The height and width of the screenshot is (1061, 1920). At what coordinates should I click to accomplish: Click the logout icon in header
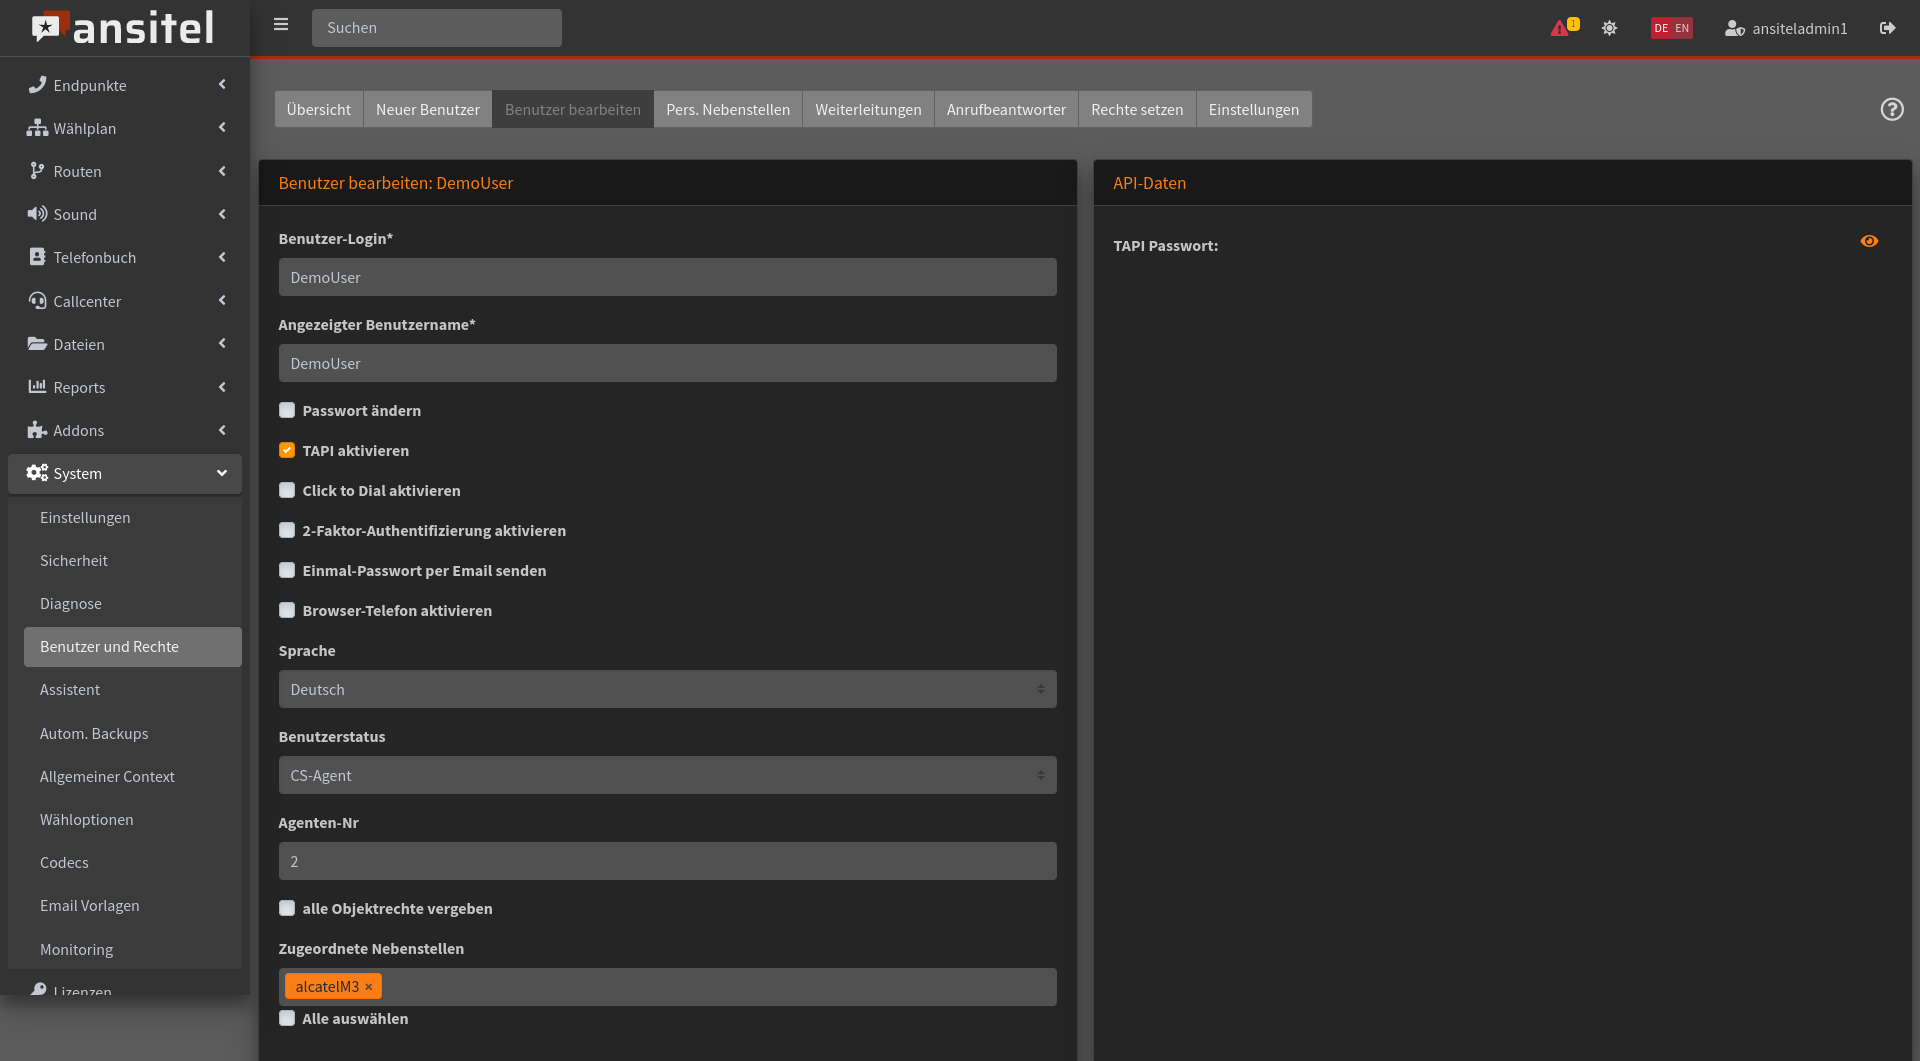coord(1887,28)
